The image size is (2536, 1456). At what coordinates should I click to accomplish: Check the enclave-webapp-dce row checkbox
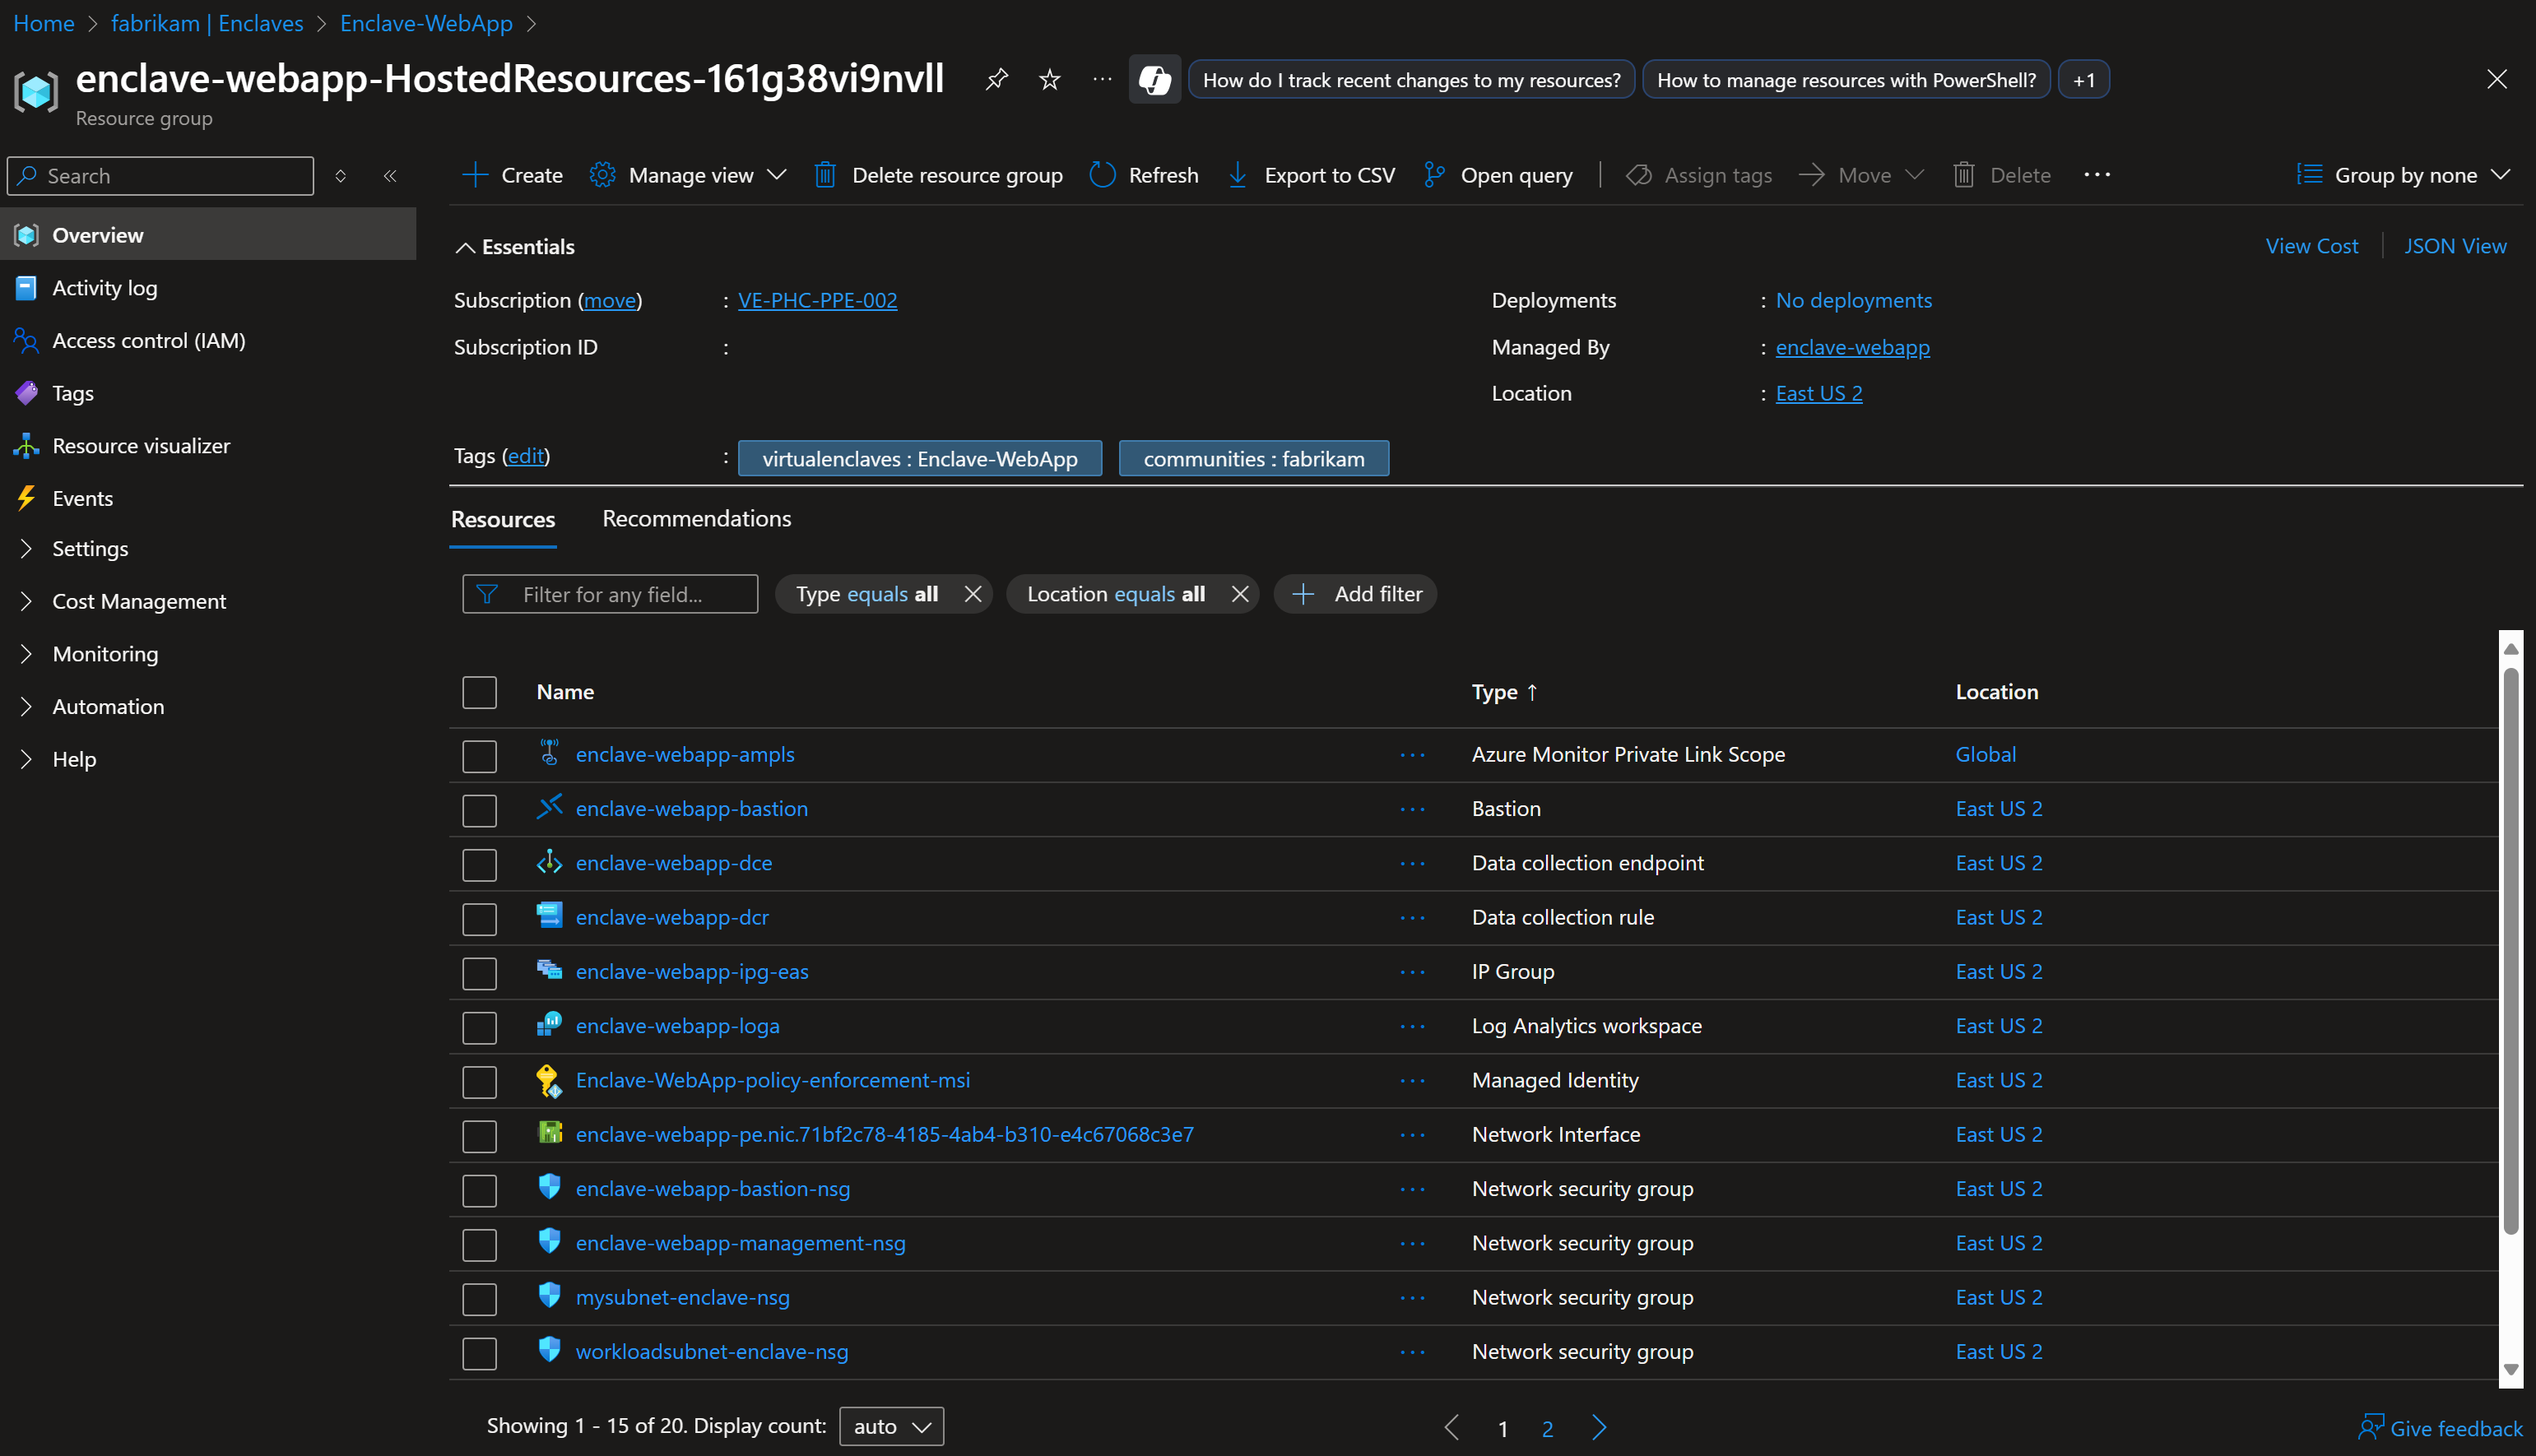coord(479,865)
